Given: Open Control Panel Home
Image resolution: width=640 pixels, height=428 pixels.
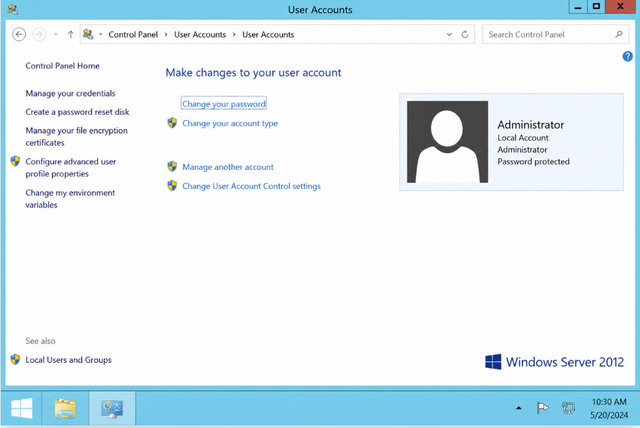Looking at the screenshot, I should (62, 66).
